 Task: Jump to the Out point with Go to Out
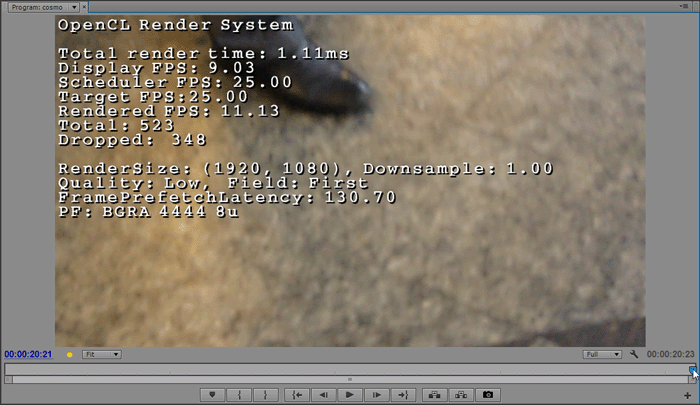[x=403, y=395]
